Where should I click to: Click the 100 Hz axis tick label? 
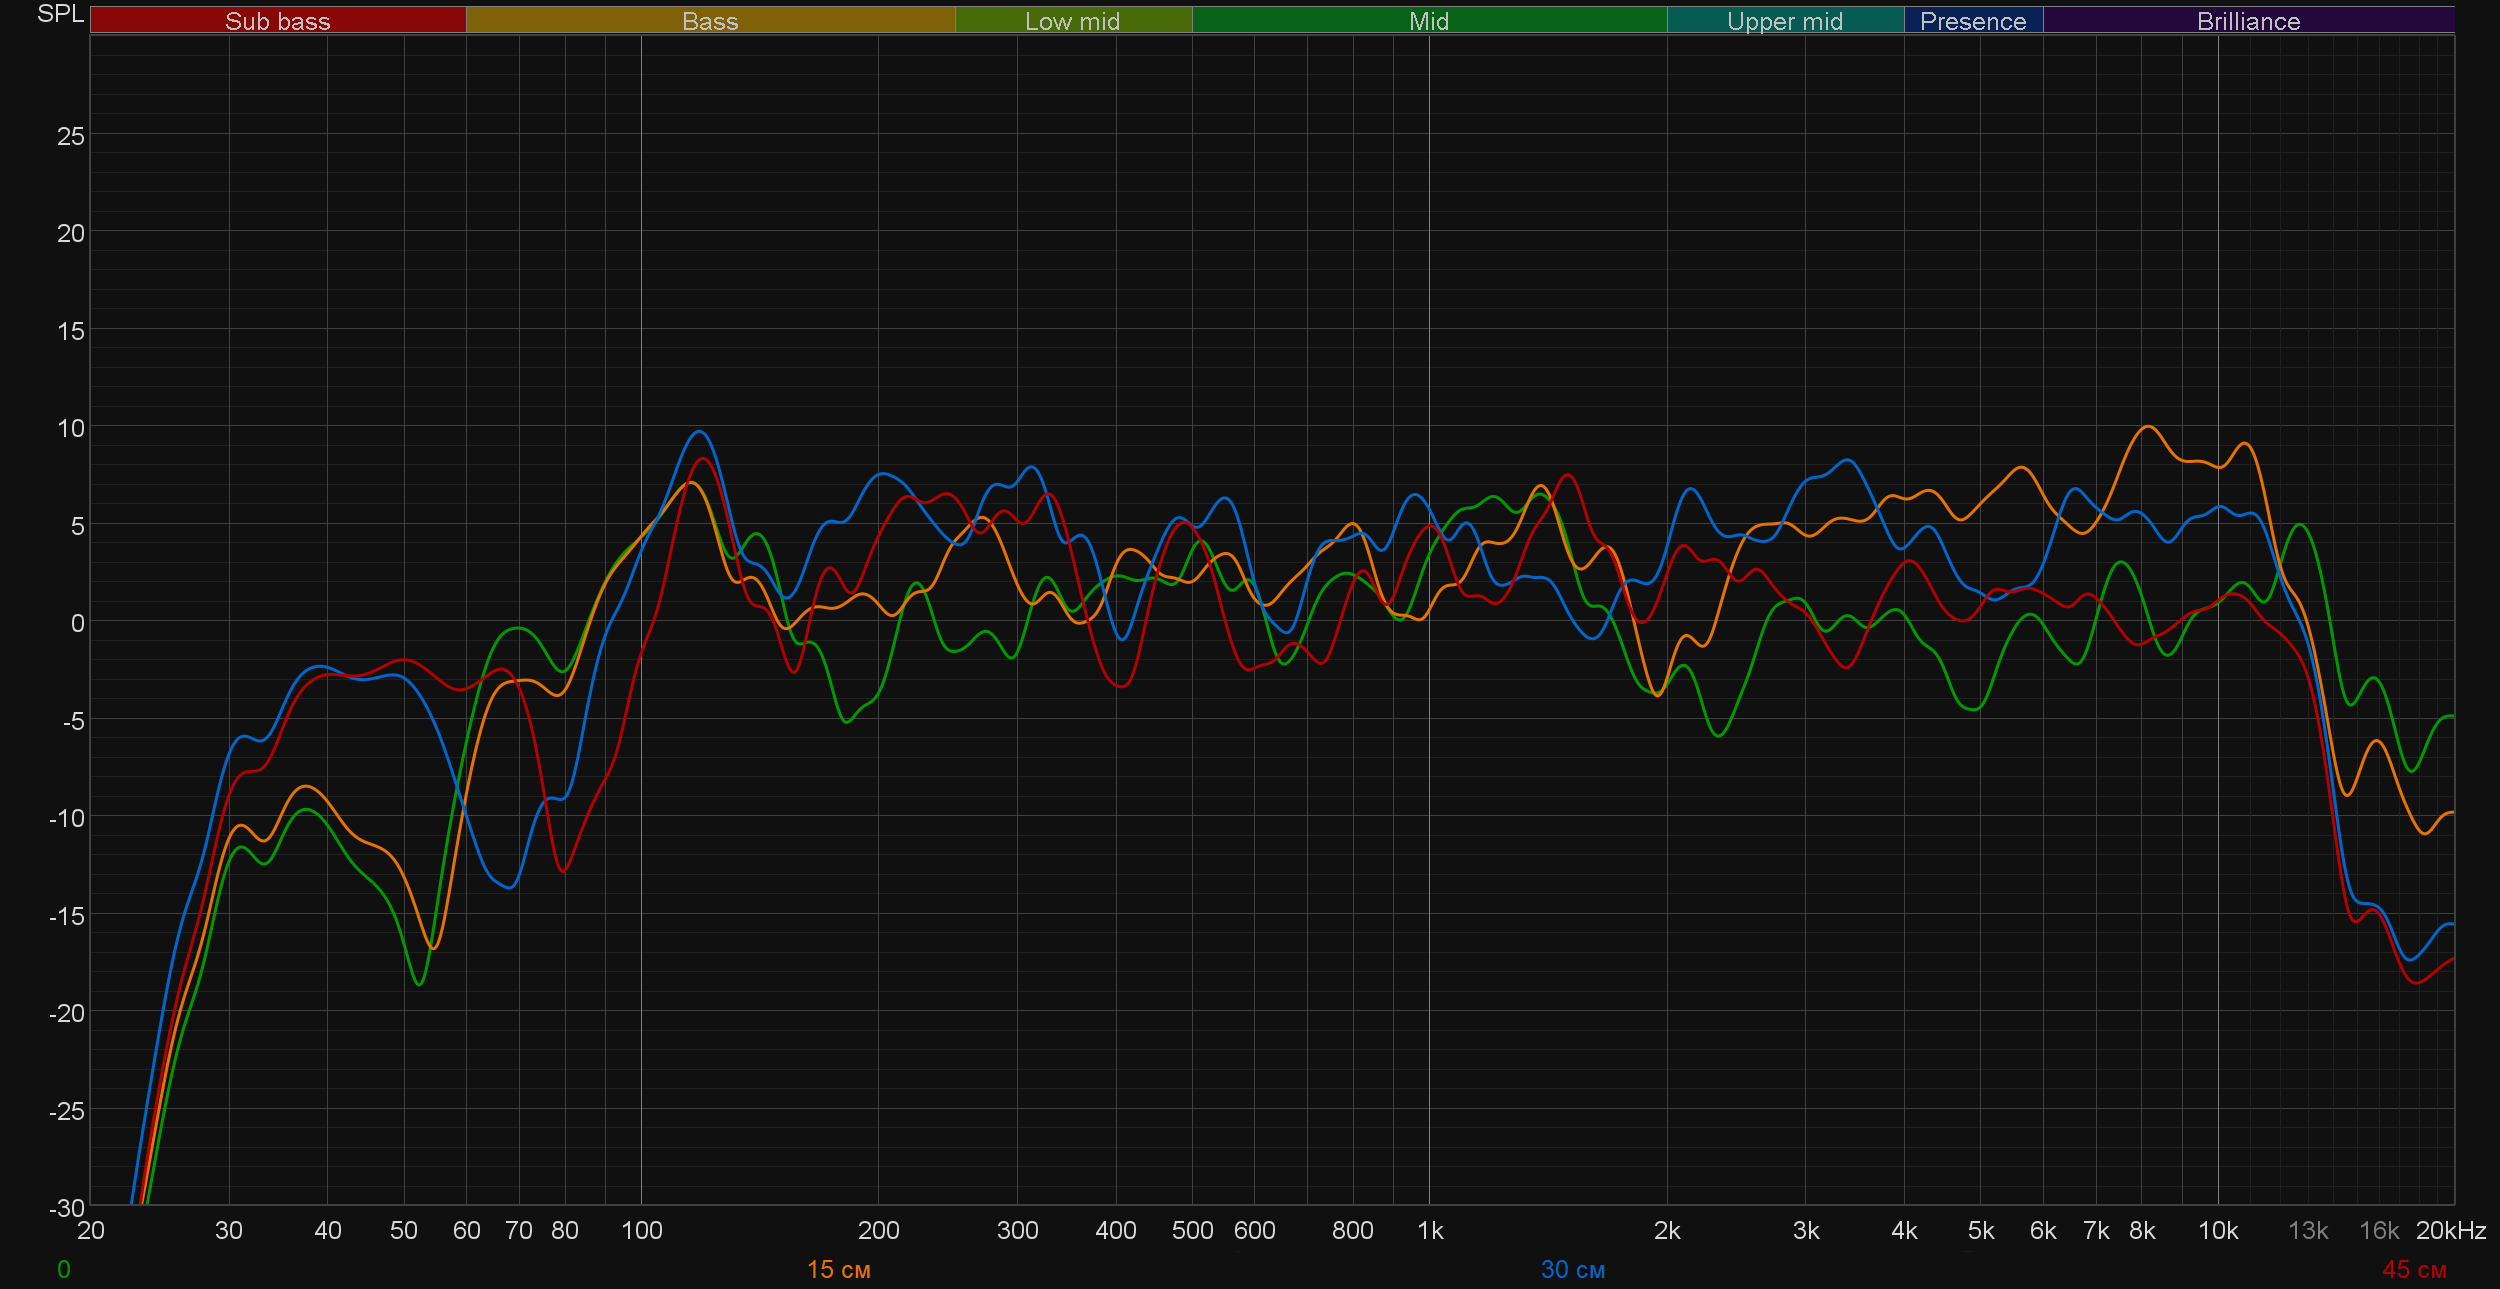coord(641,1230)
